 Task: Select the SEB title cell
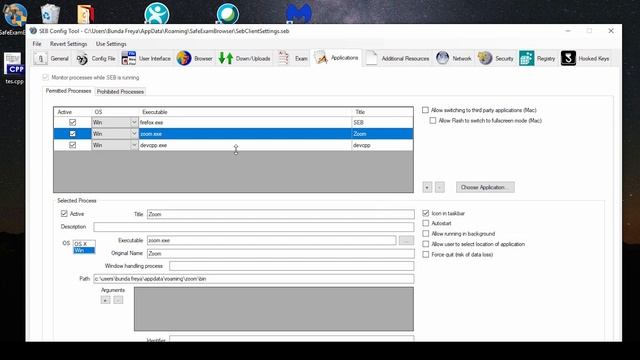click(382, 122)
